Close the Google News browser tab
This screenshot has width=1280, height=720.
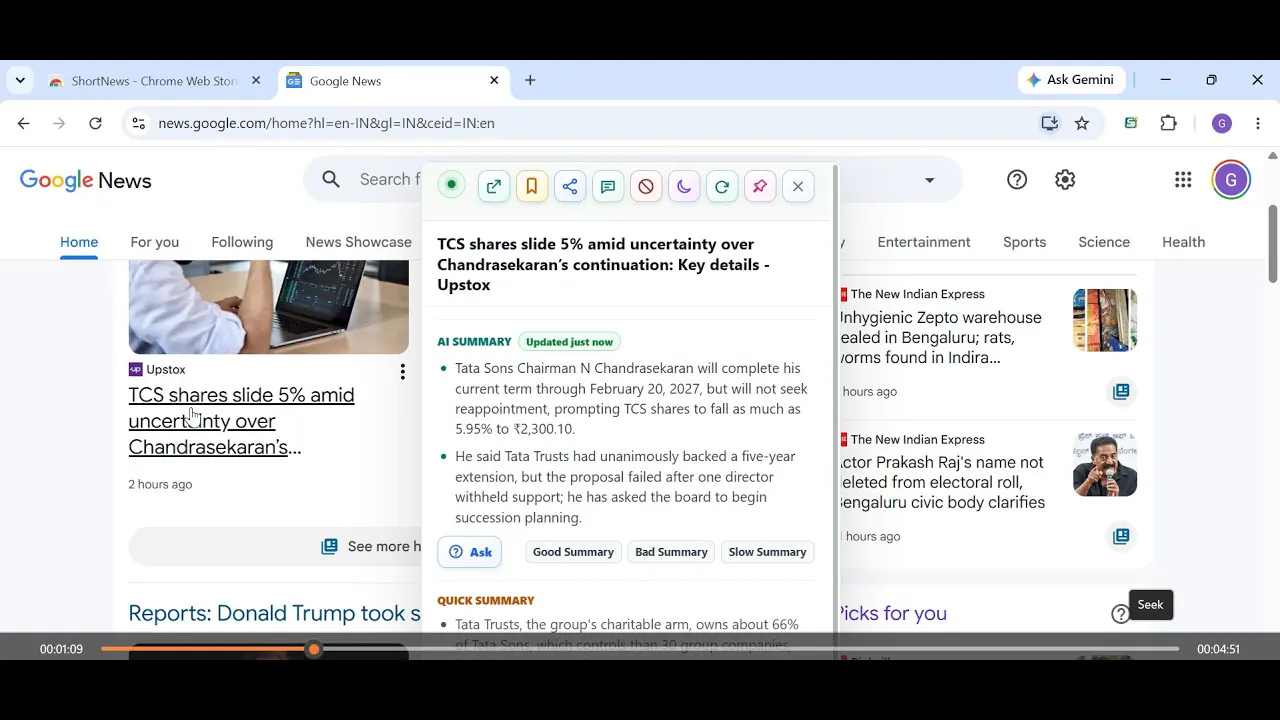pyautogui.click(x=494, y=81)
